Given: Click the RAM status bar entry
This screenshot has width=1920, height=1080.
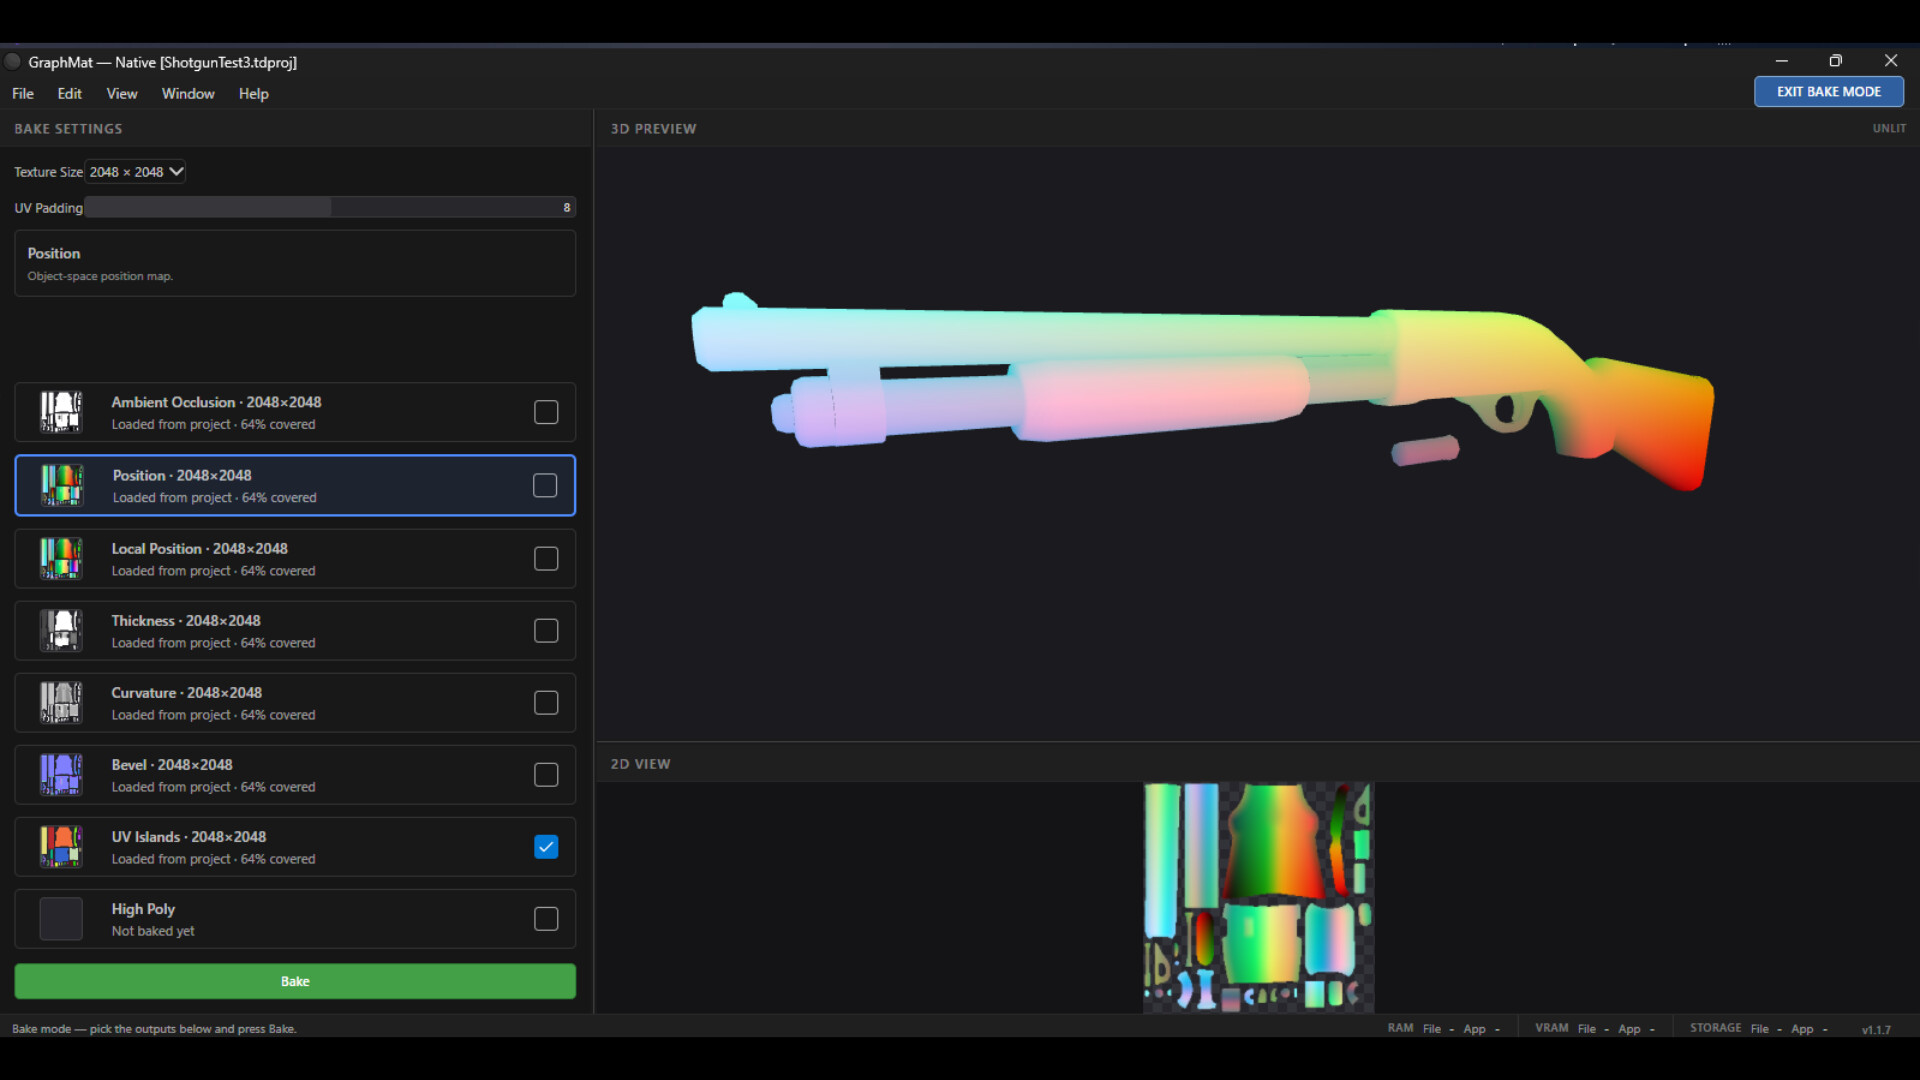Looking at the screenshot, I should pyautogui.click(x=1444, y=1028).
